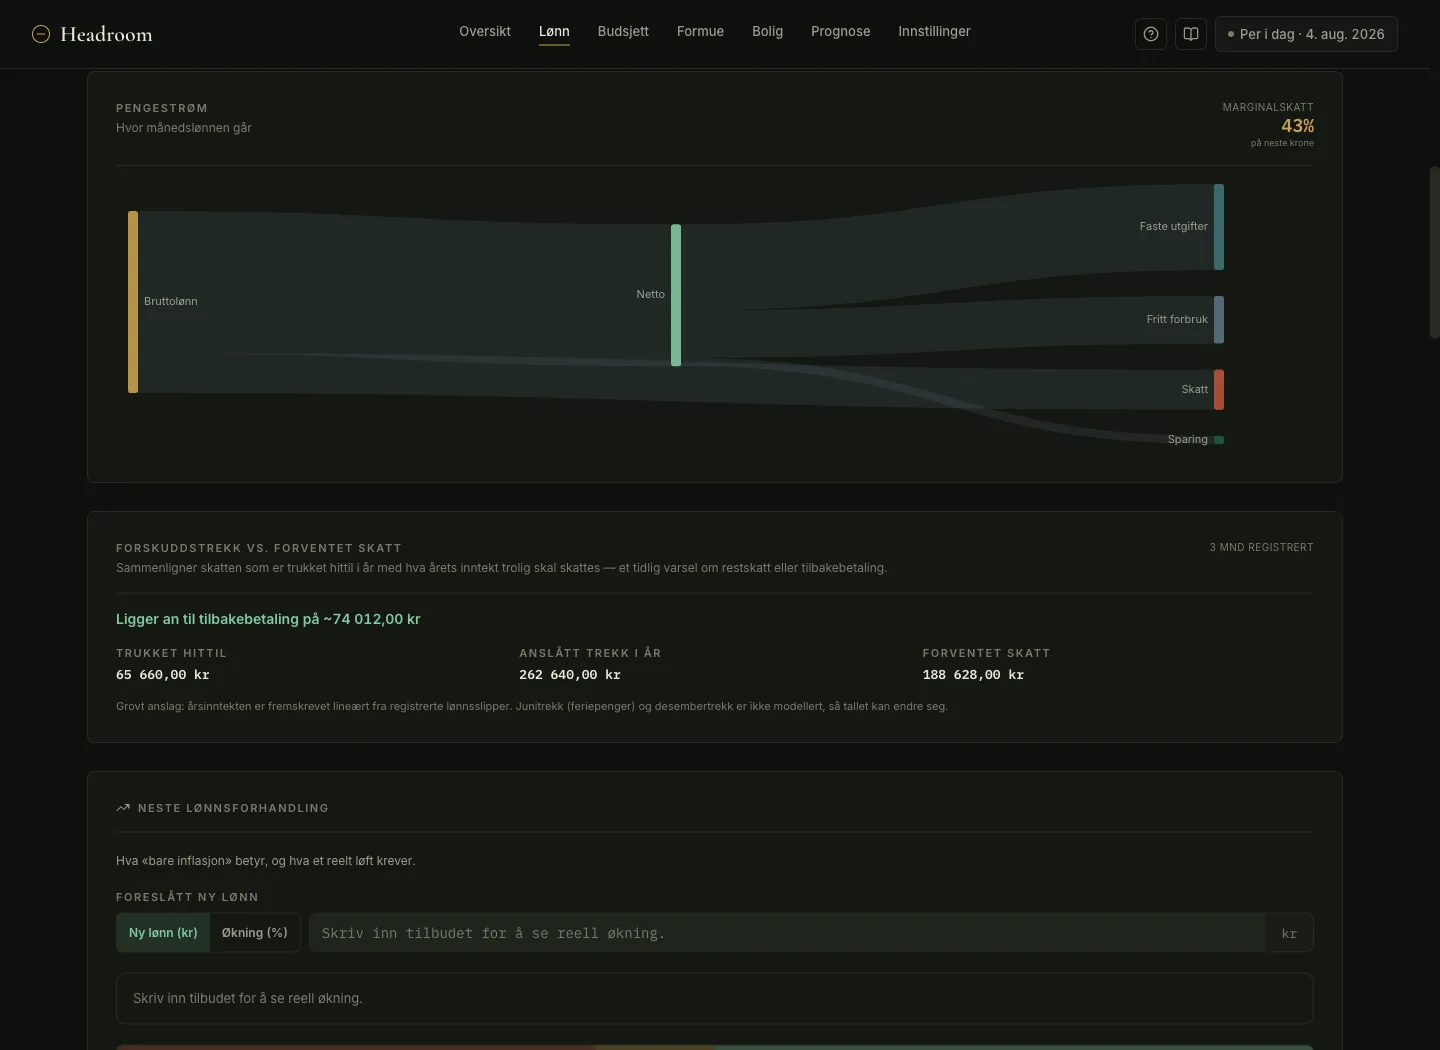Go to the Oversikt tab

point(485,31)
